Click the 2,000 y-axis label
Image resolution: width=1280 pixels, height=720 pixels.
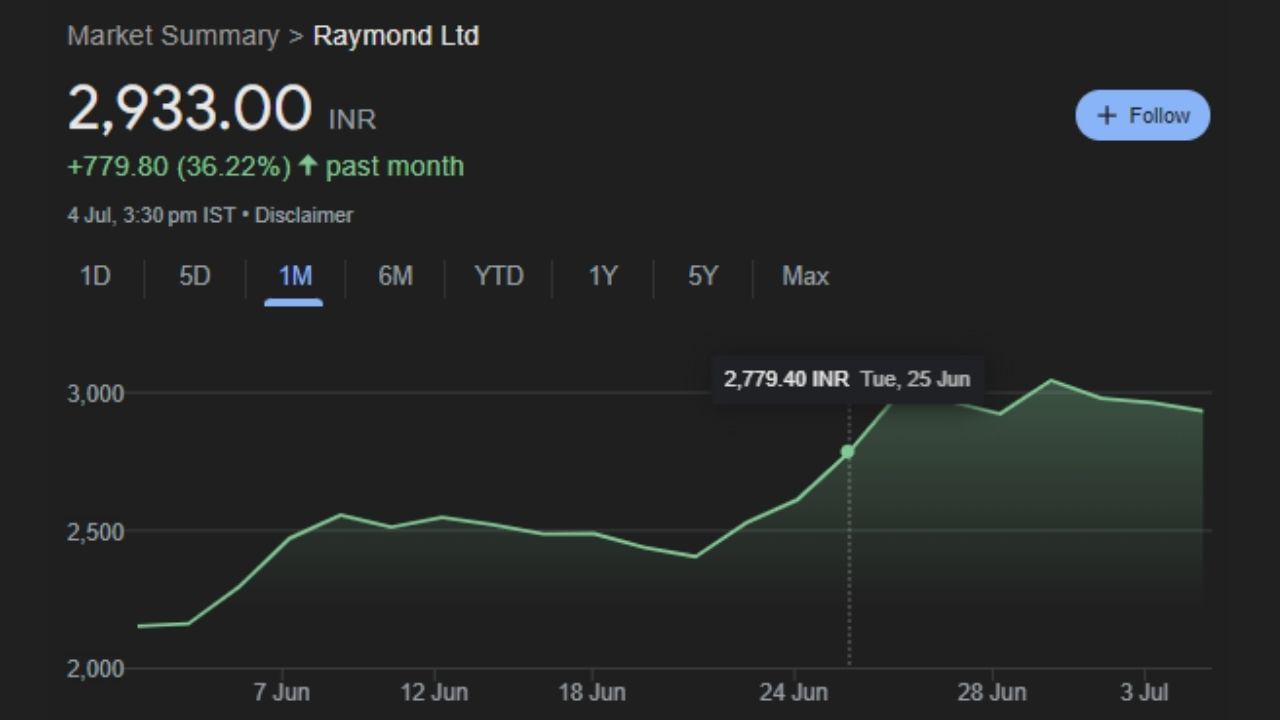96,669
